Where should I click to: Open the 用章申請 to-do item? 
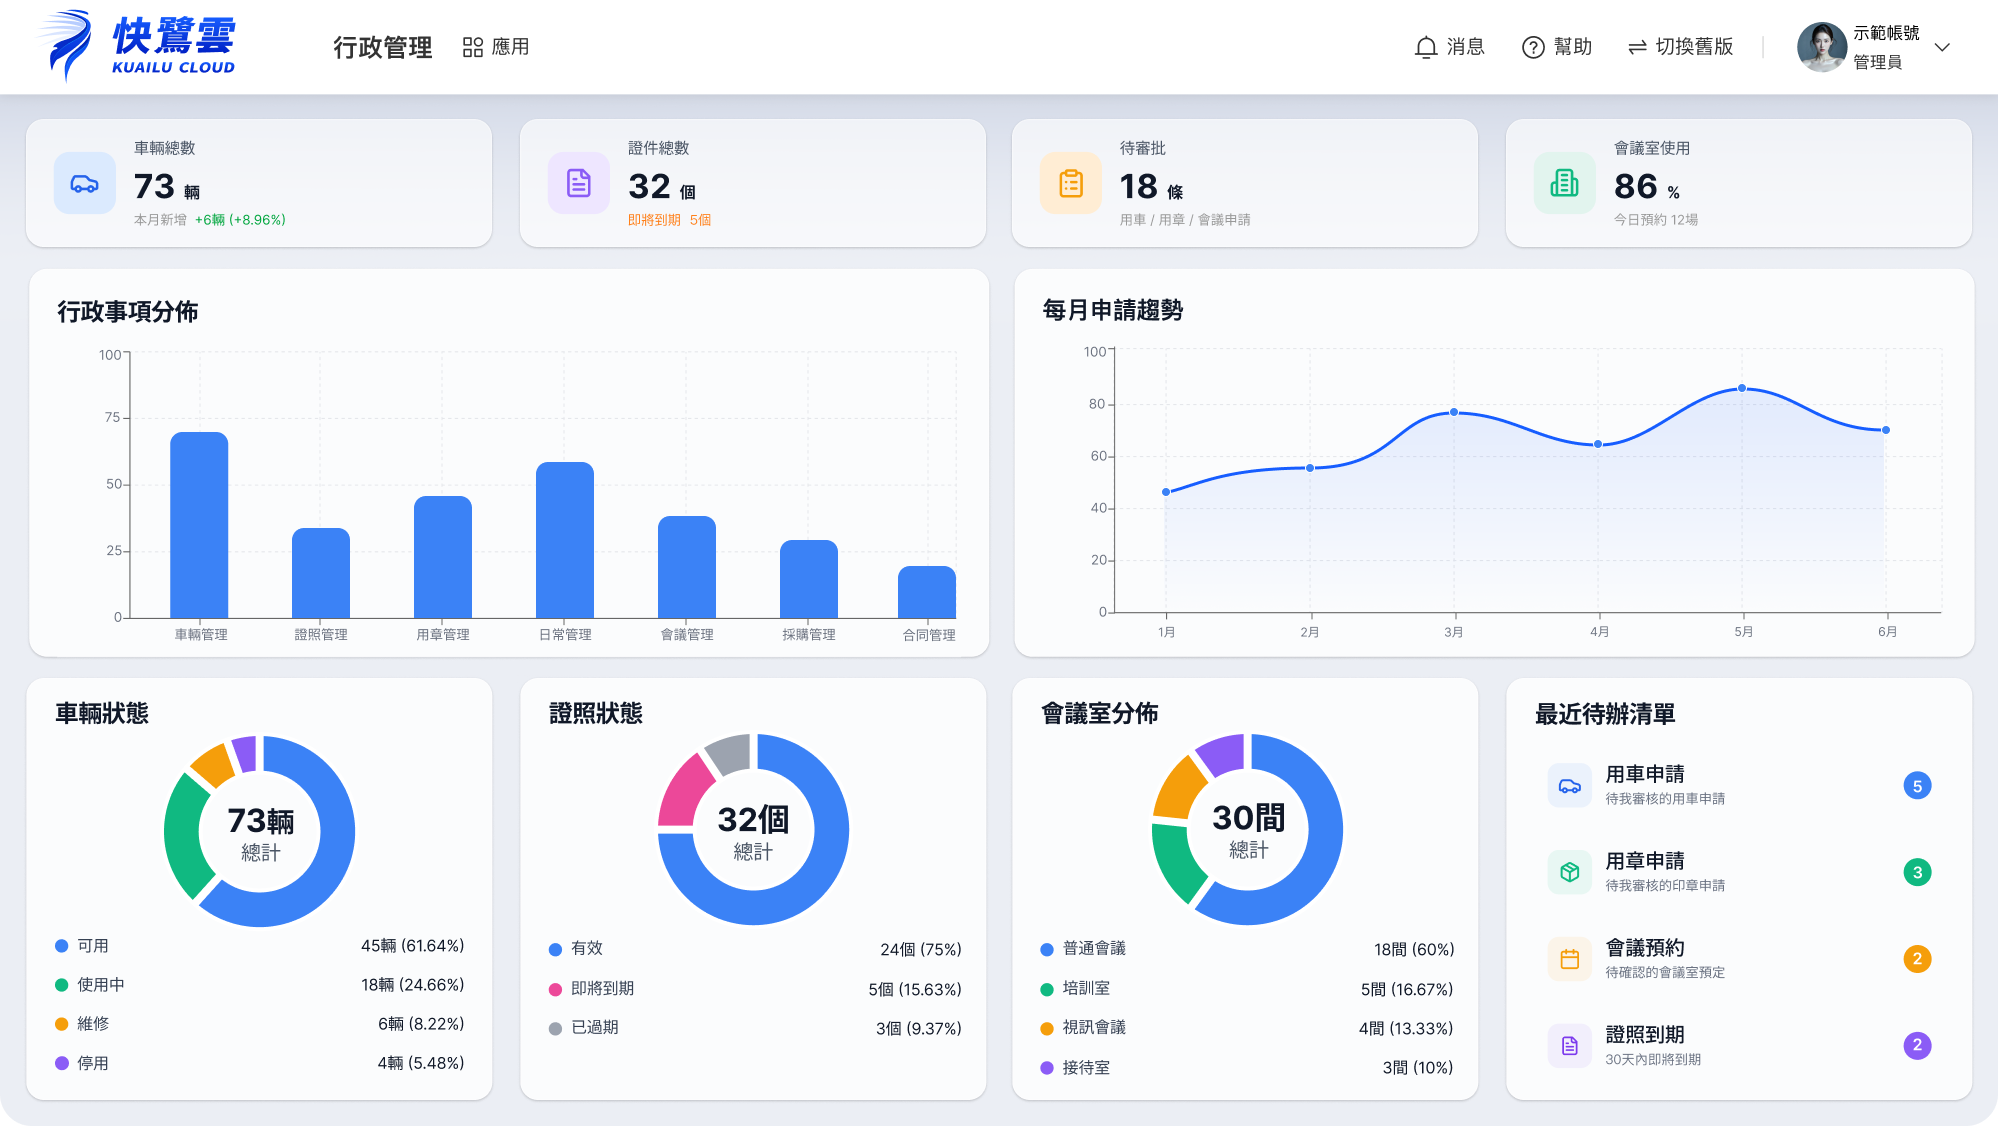click(1739, 872)
